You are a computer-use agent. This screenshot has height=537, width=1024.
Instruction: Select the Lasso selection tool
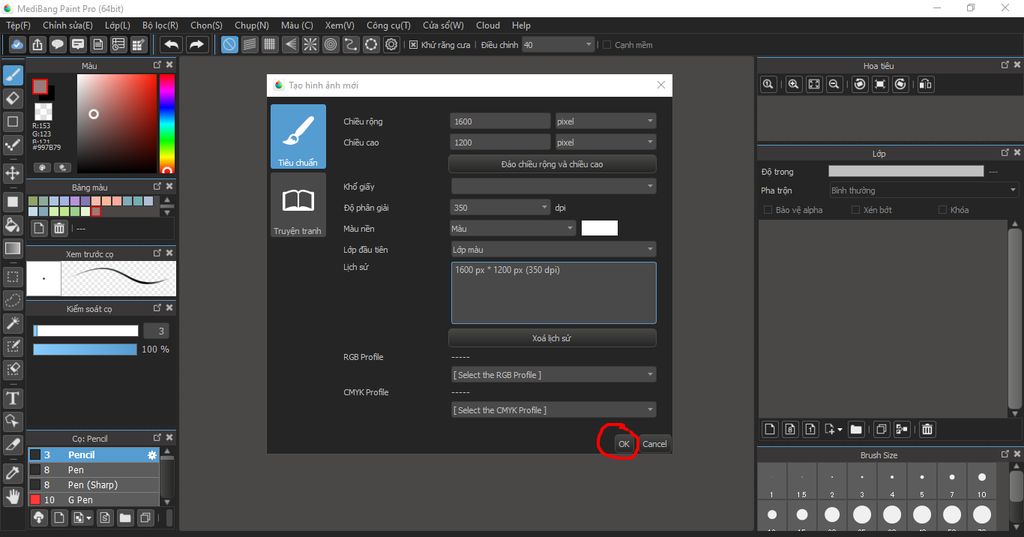12,300
